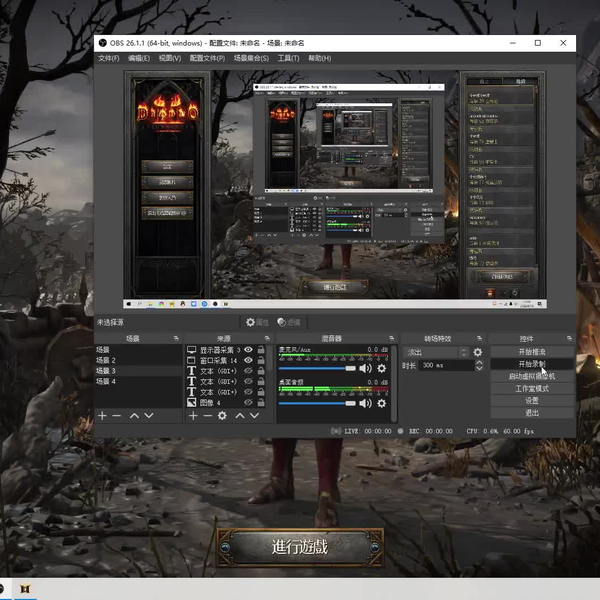The width and height of the screenshot is (600, 600).
Task: Select 场景 2 in the scenes list
Action: click(x=139, y=360)
